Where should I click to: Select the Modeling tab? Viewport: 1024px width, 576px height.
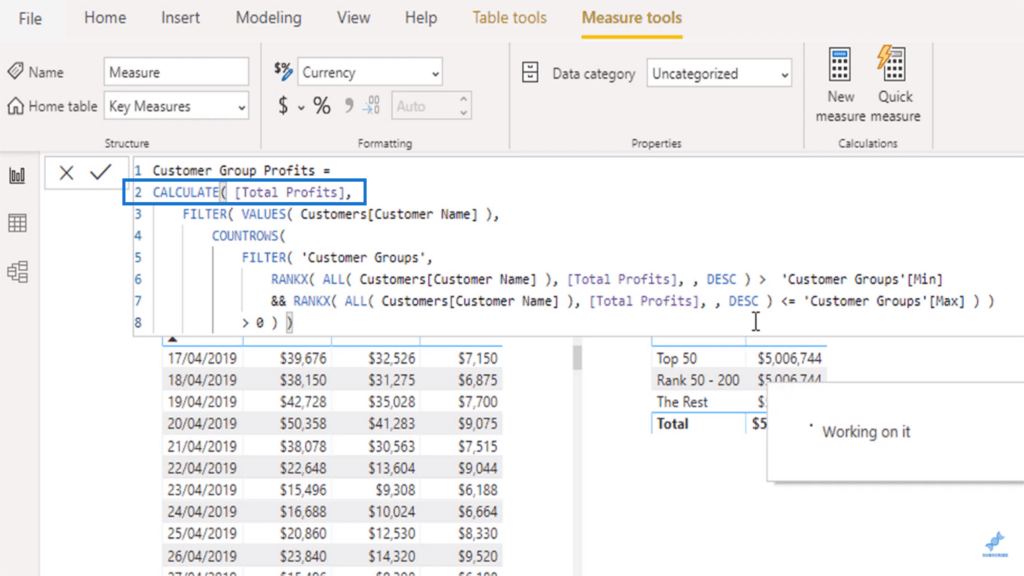(x=268, y=18)
